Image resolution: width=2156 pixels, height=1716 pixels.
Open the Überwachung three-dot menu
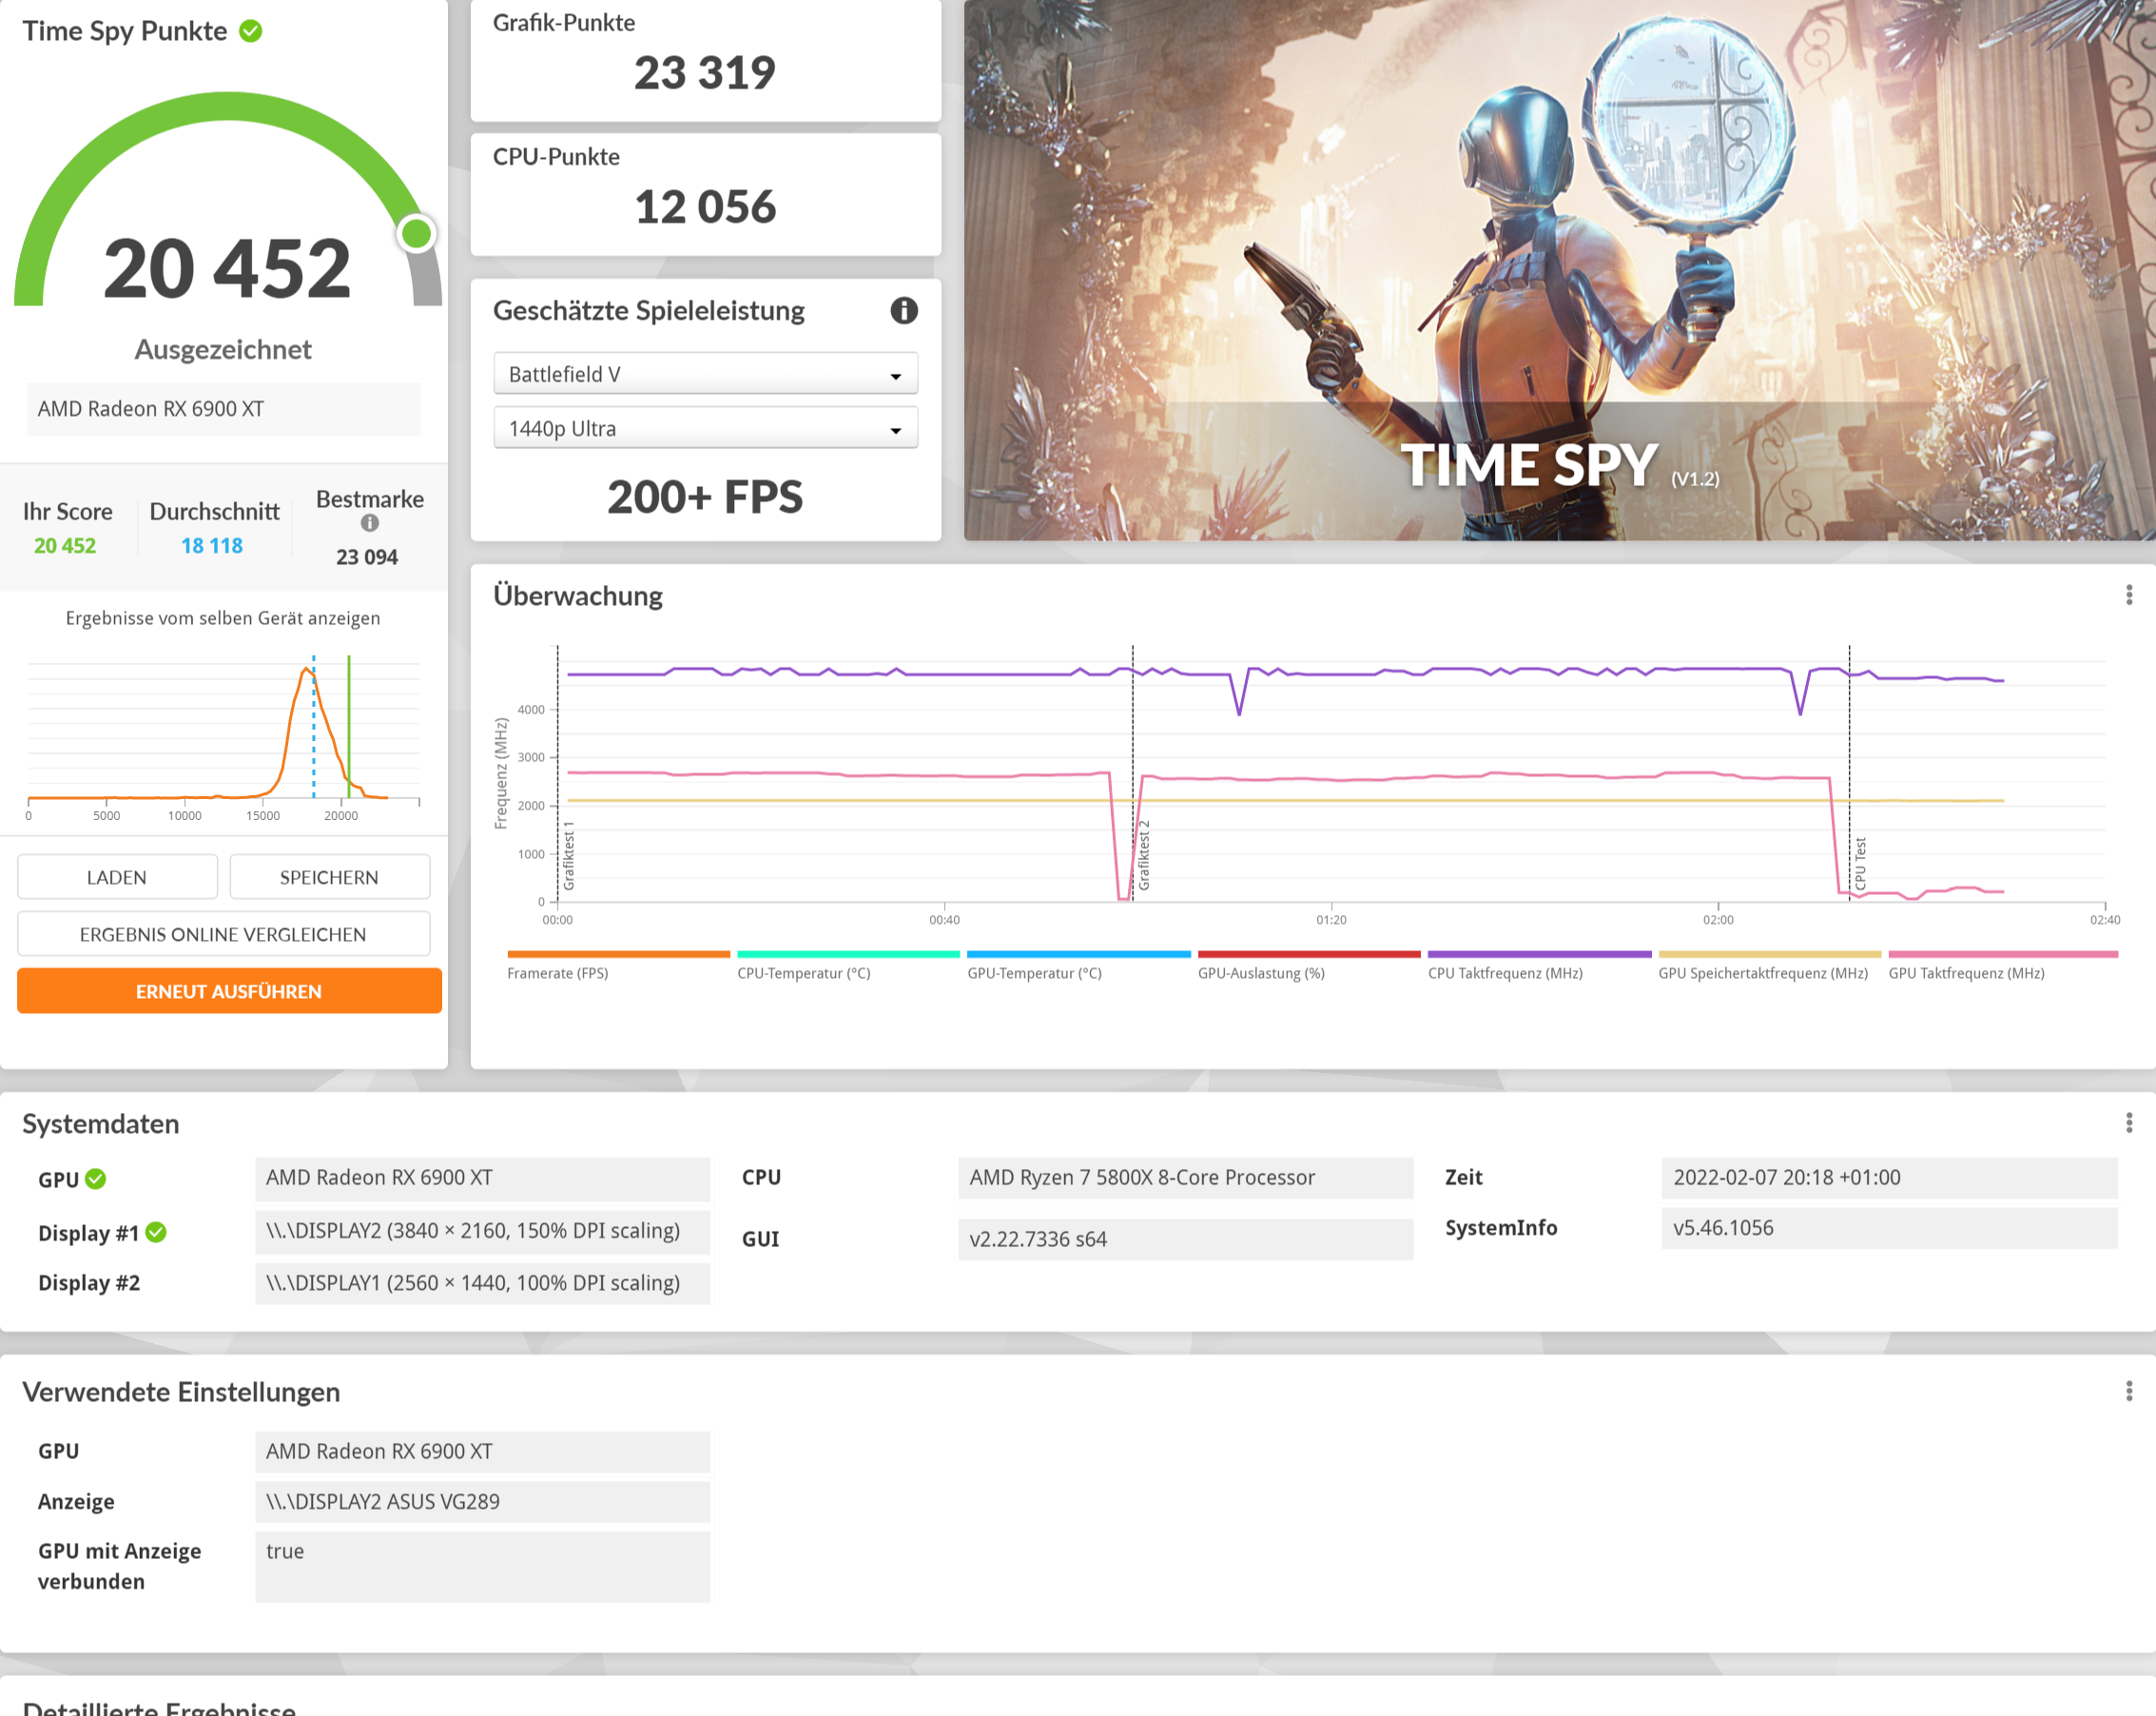click(x=2128, y=596)
